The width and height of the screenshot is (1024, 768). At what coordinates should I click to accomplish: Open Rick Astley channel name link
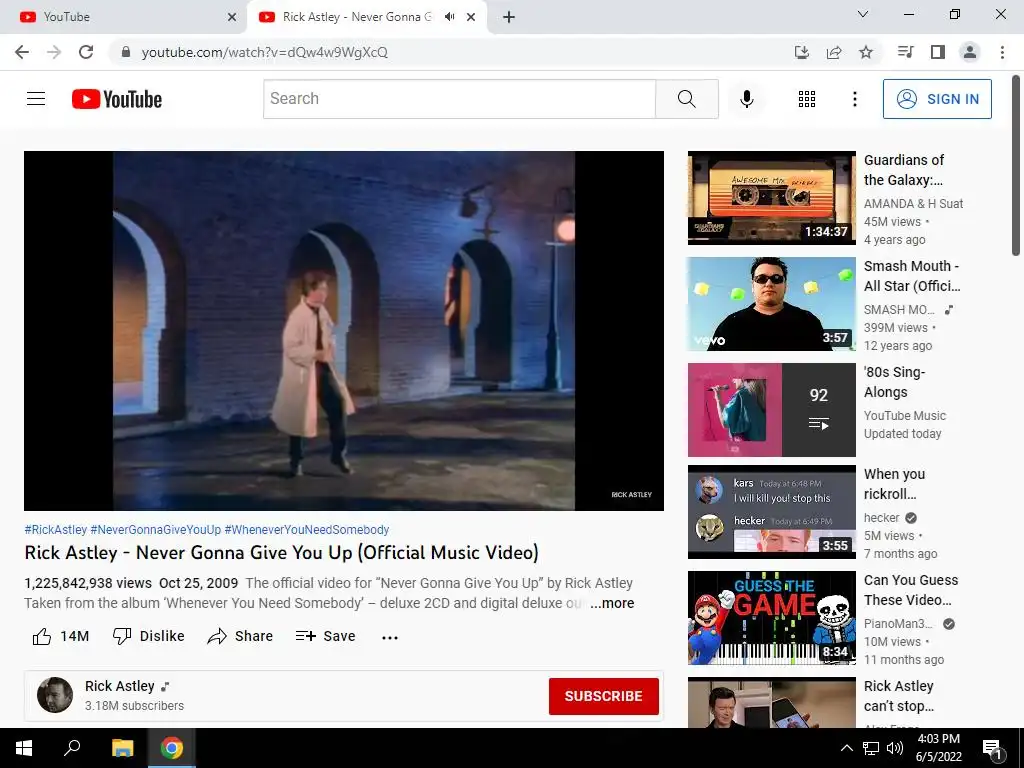pyautogui.click(x=120, y=686)
